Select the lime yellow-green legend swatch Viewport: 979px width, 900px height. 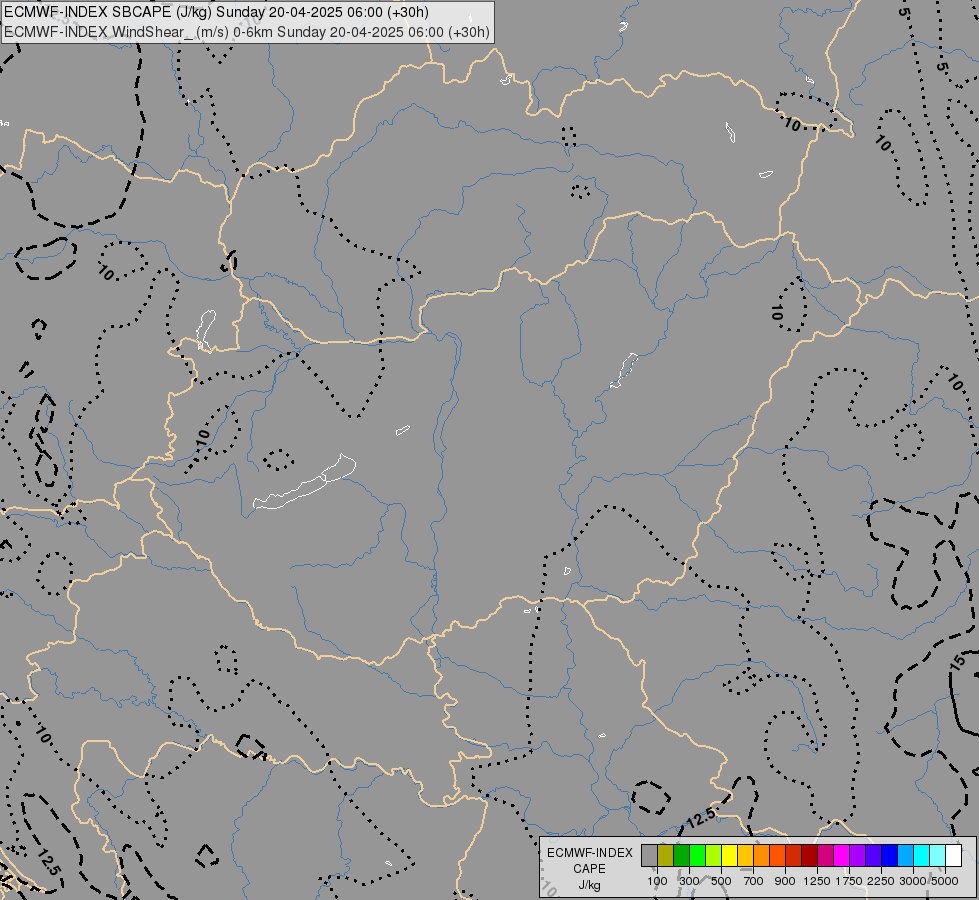[x=714, y=856]
